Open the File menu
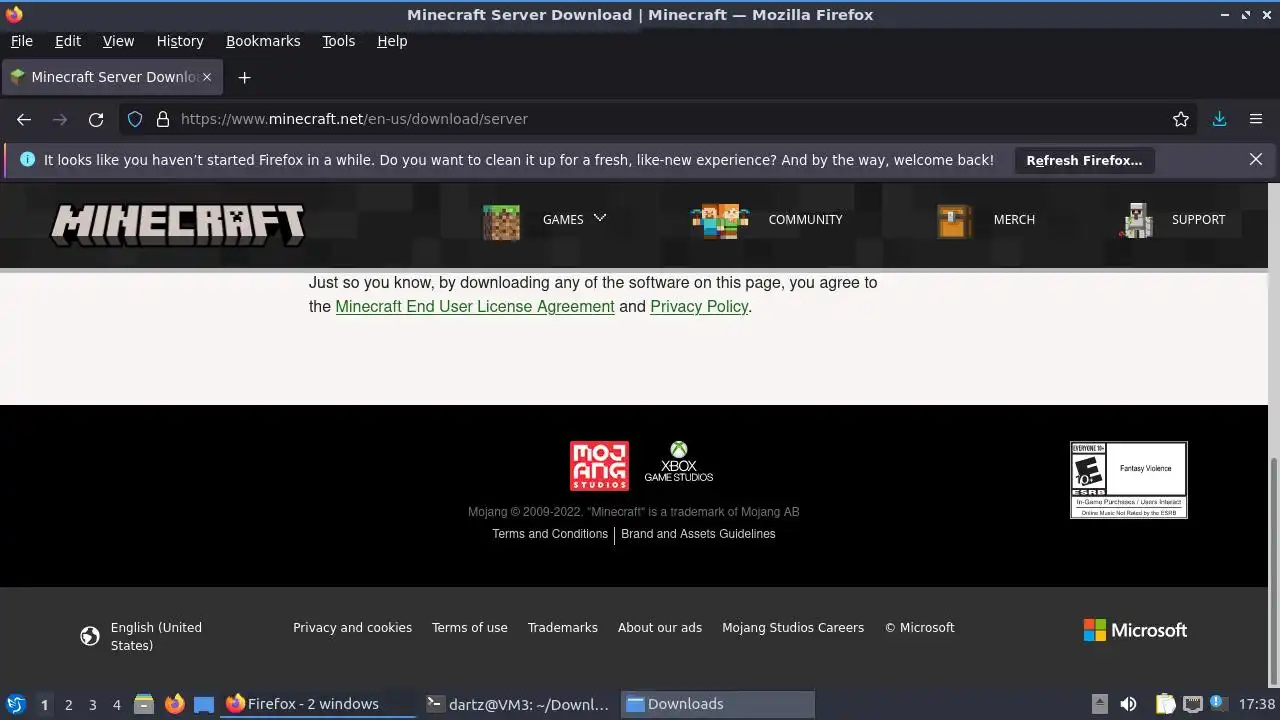 [21, 41]
